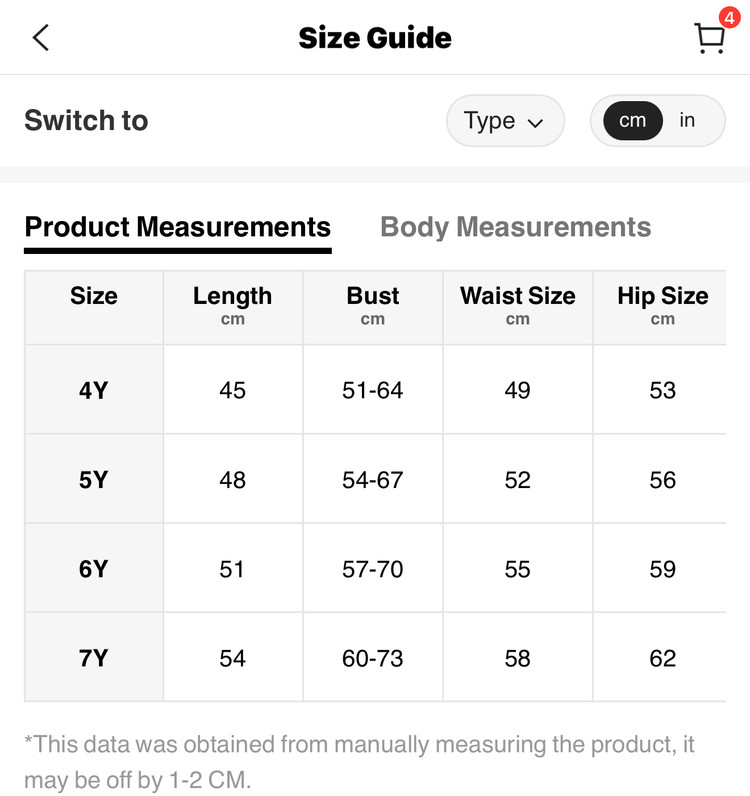Click the Length column header
Screen dimensions: 750x796
(x=233, y=308)
